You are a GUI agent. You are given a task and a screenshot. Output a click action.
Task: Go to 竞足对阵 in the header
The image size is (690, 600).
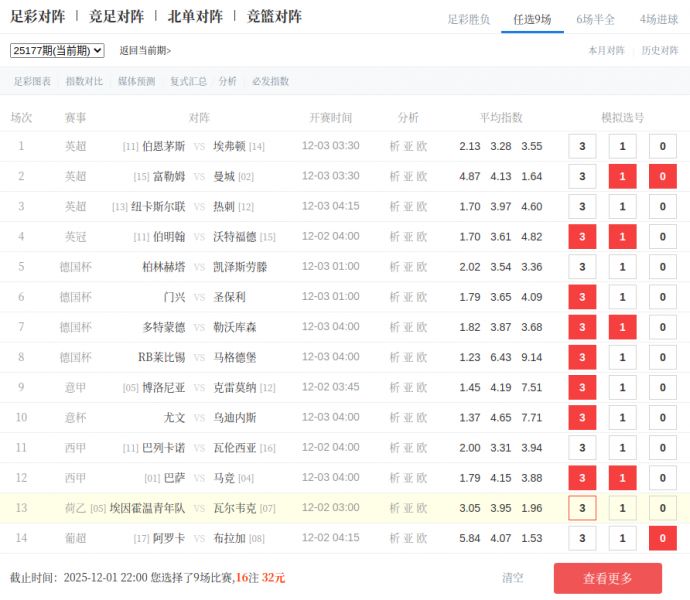point(116,17)
